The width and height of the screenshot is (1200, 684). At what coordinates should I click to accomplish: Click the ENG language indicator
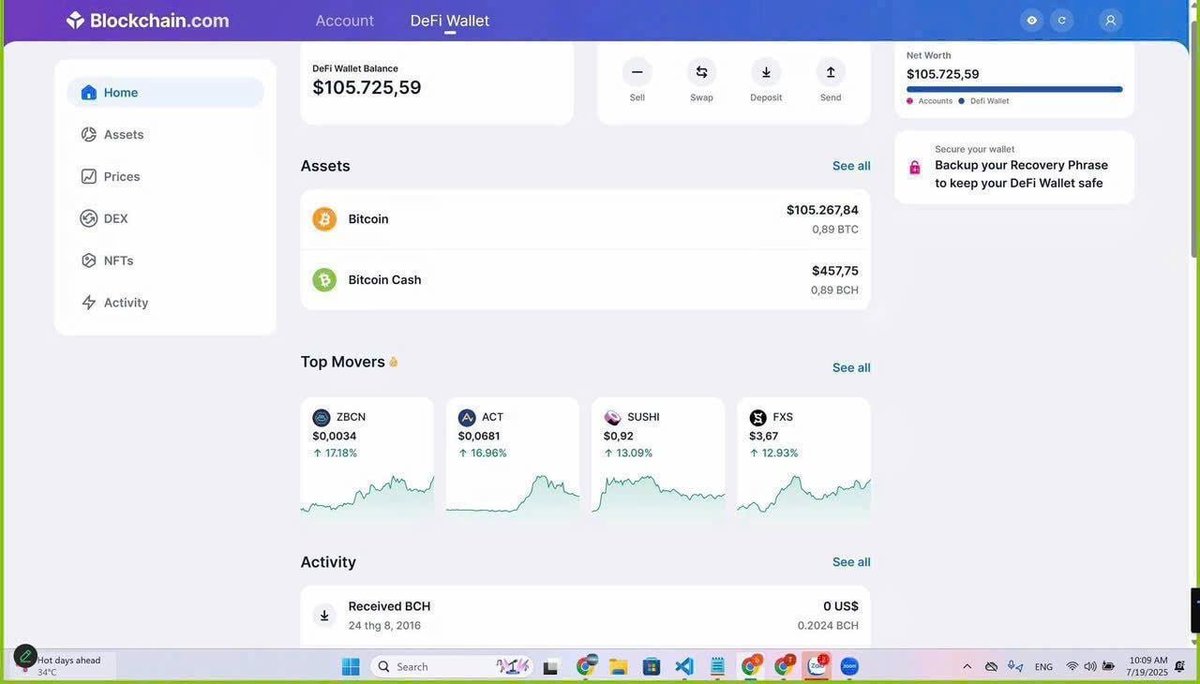[1043, 667]
